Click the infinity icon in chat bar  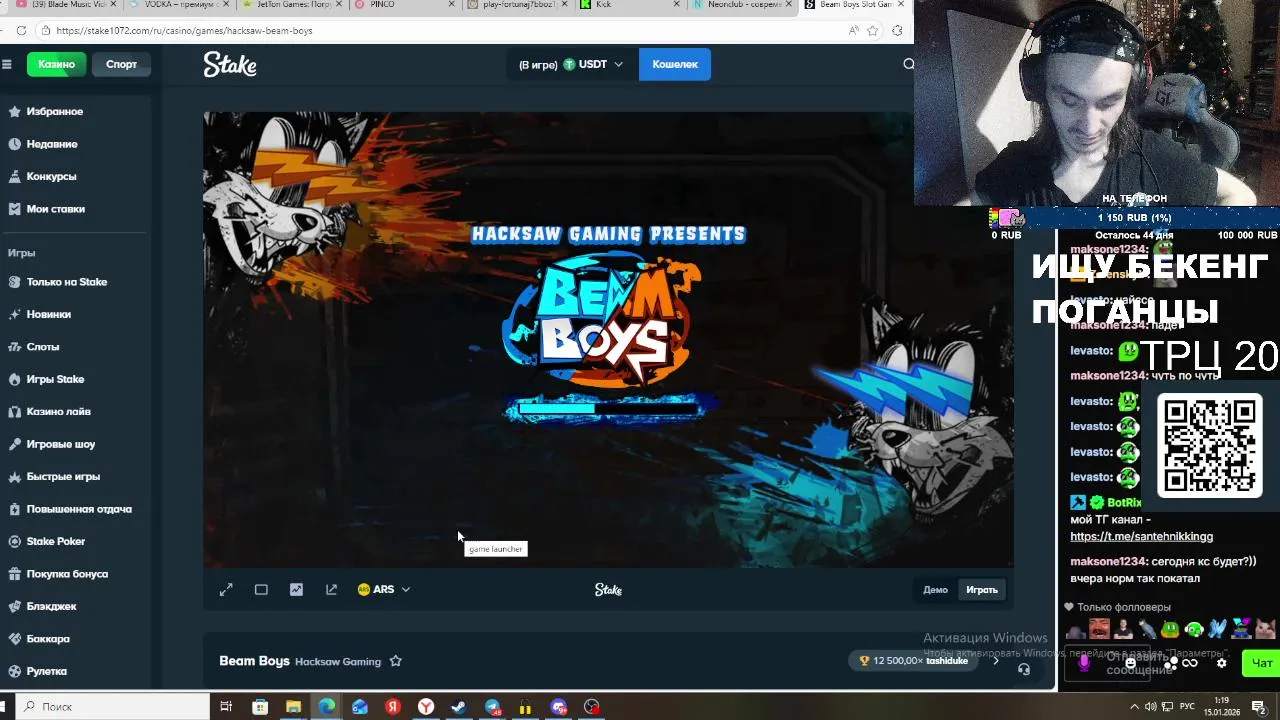(1190, 663)
